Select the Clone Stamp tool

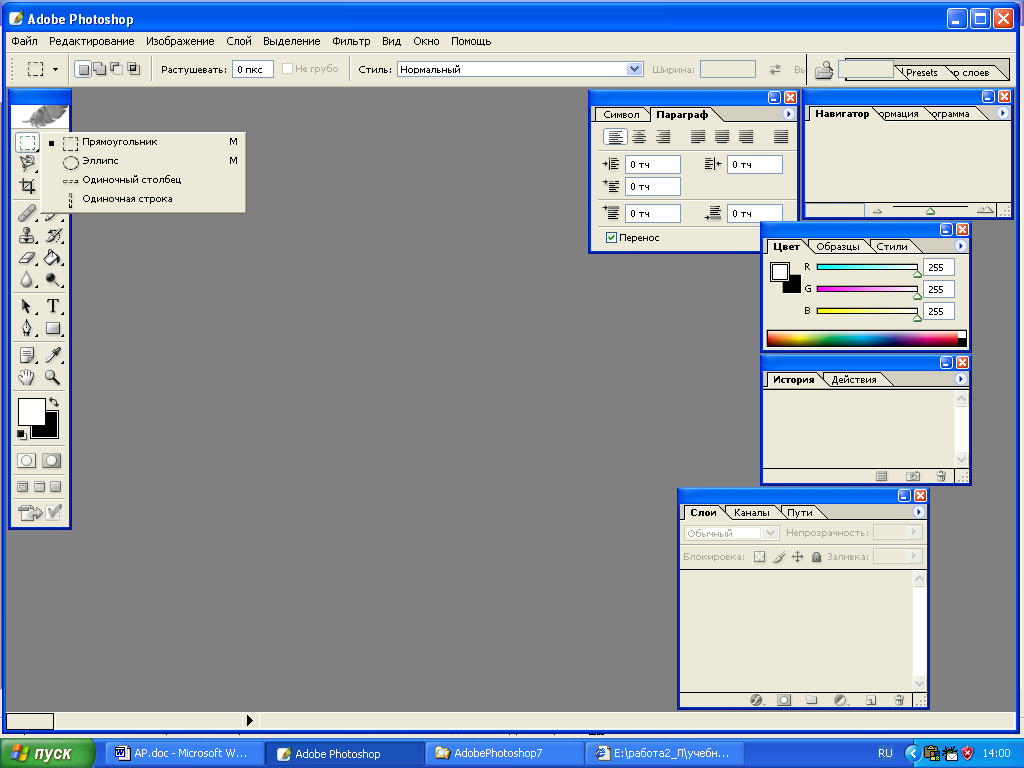click(27, 235)
